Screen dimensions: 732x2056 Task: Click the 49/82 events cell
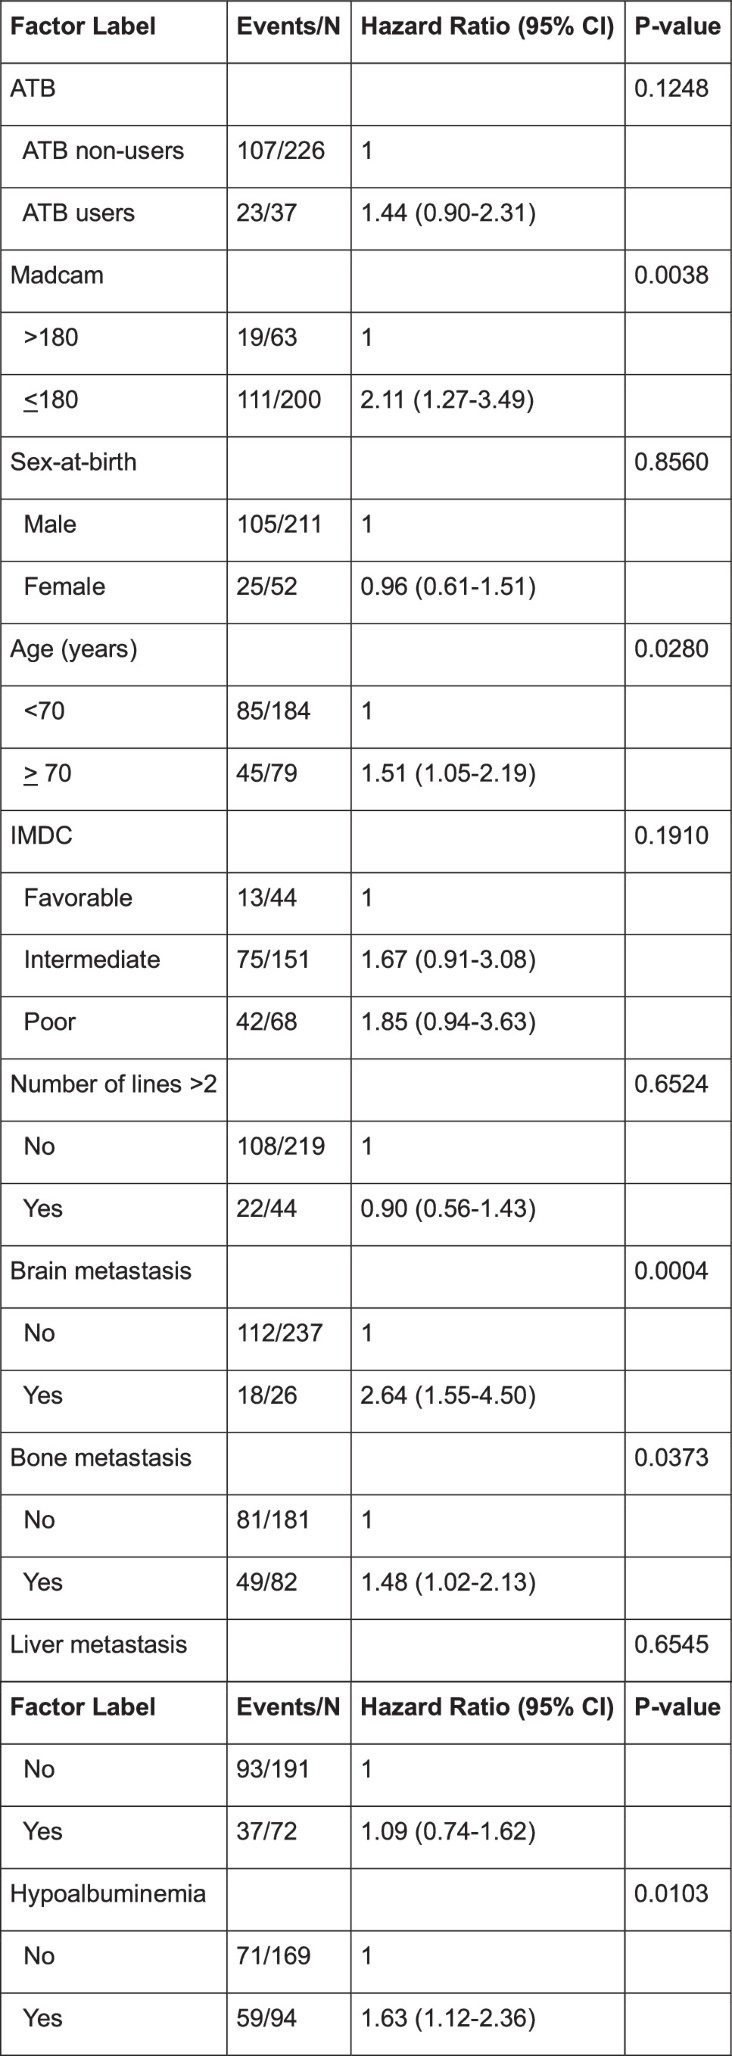tap(267, 1582)
